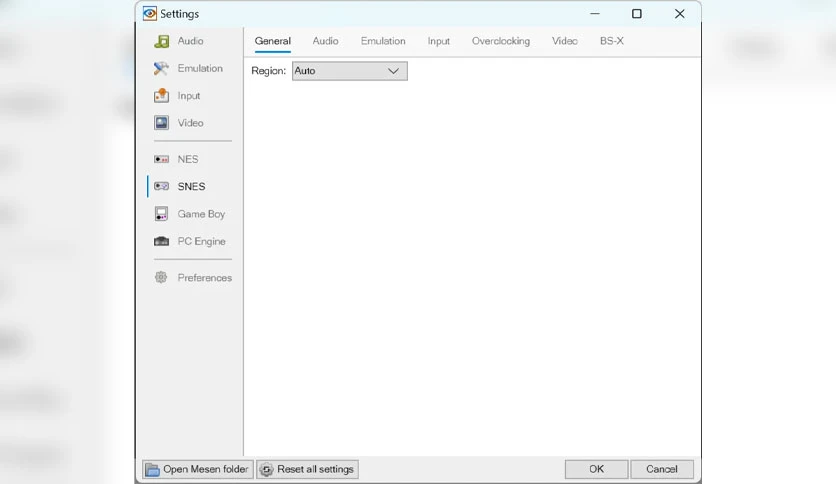Click the Audio music note icon in sidebar
Image resolution: width=836 pixels, height=484 pixels.
[x=162, y=41]
